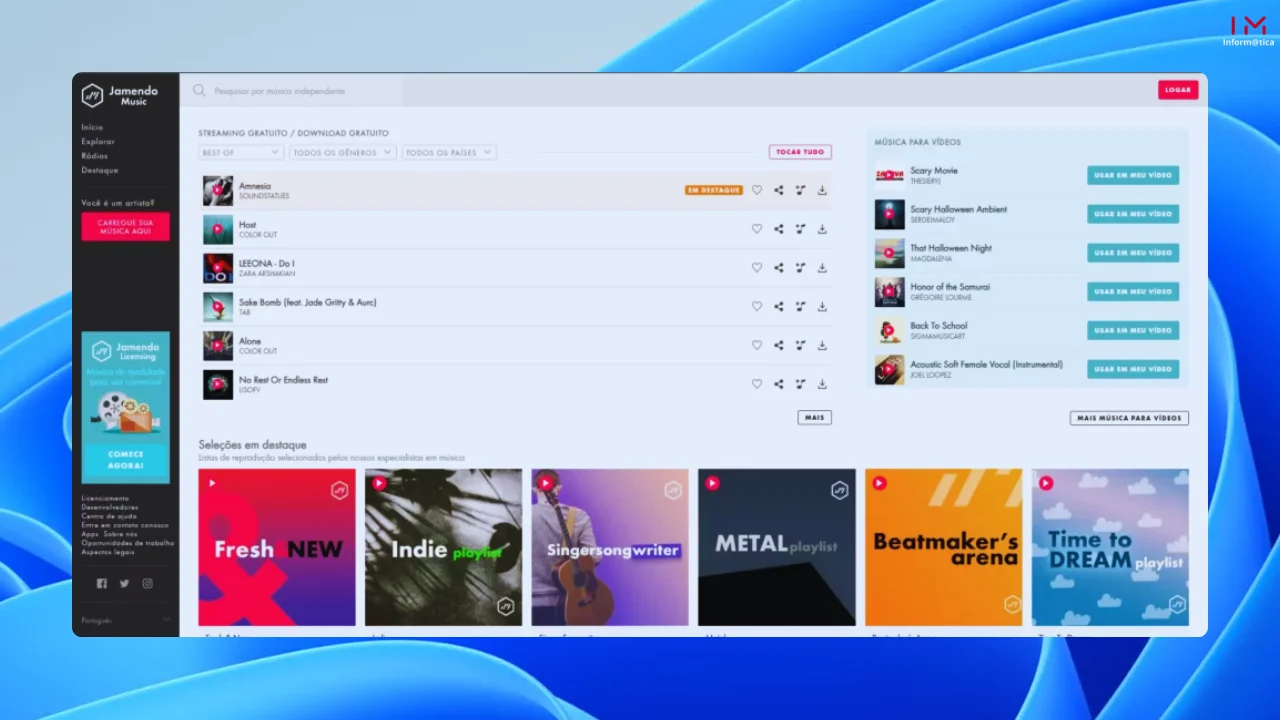Use Scary Halloween Ambient in my video
The height and width of the screenshot is (720, 1280).
coord(1133,214)
